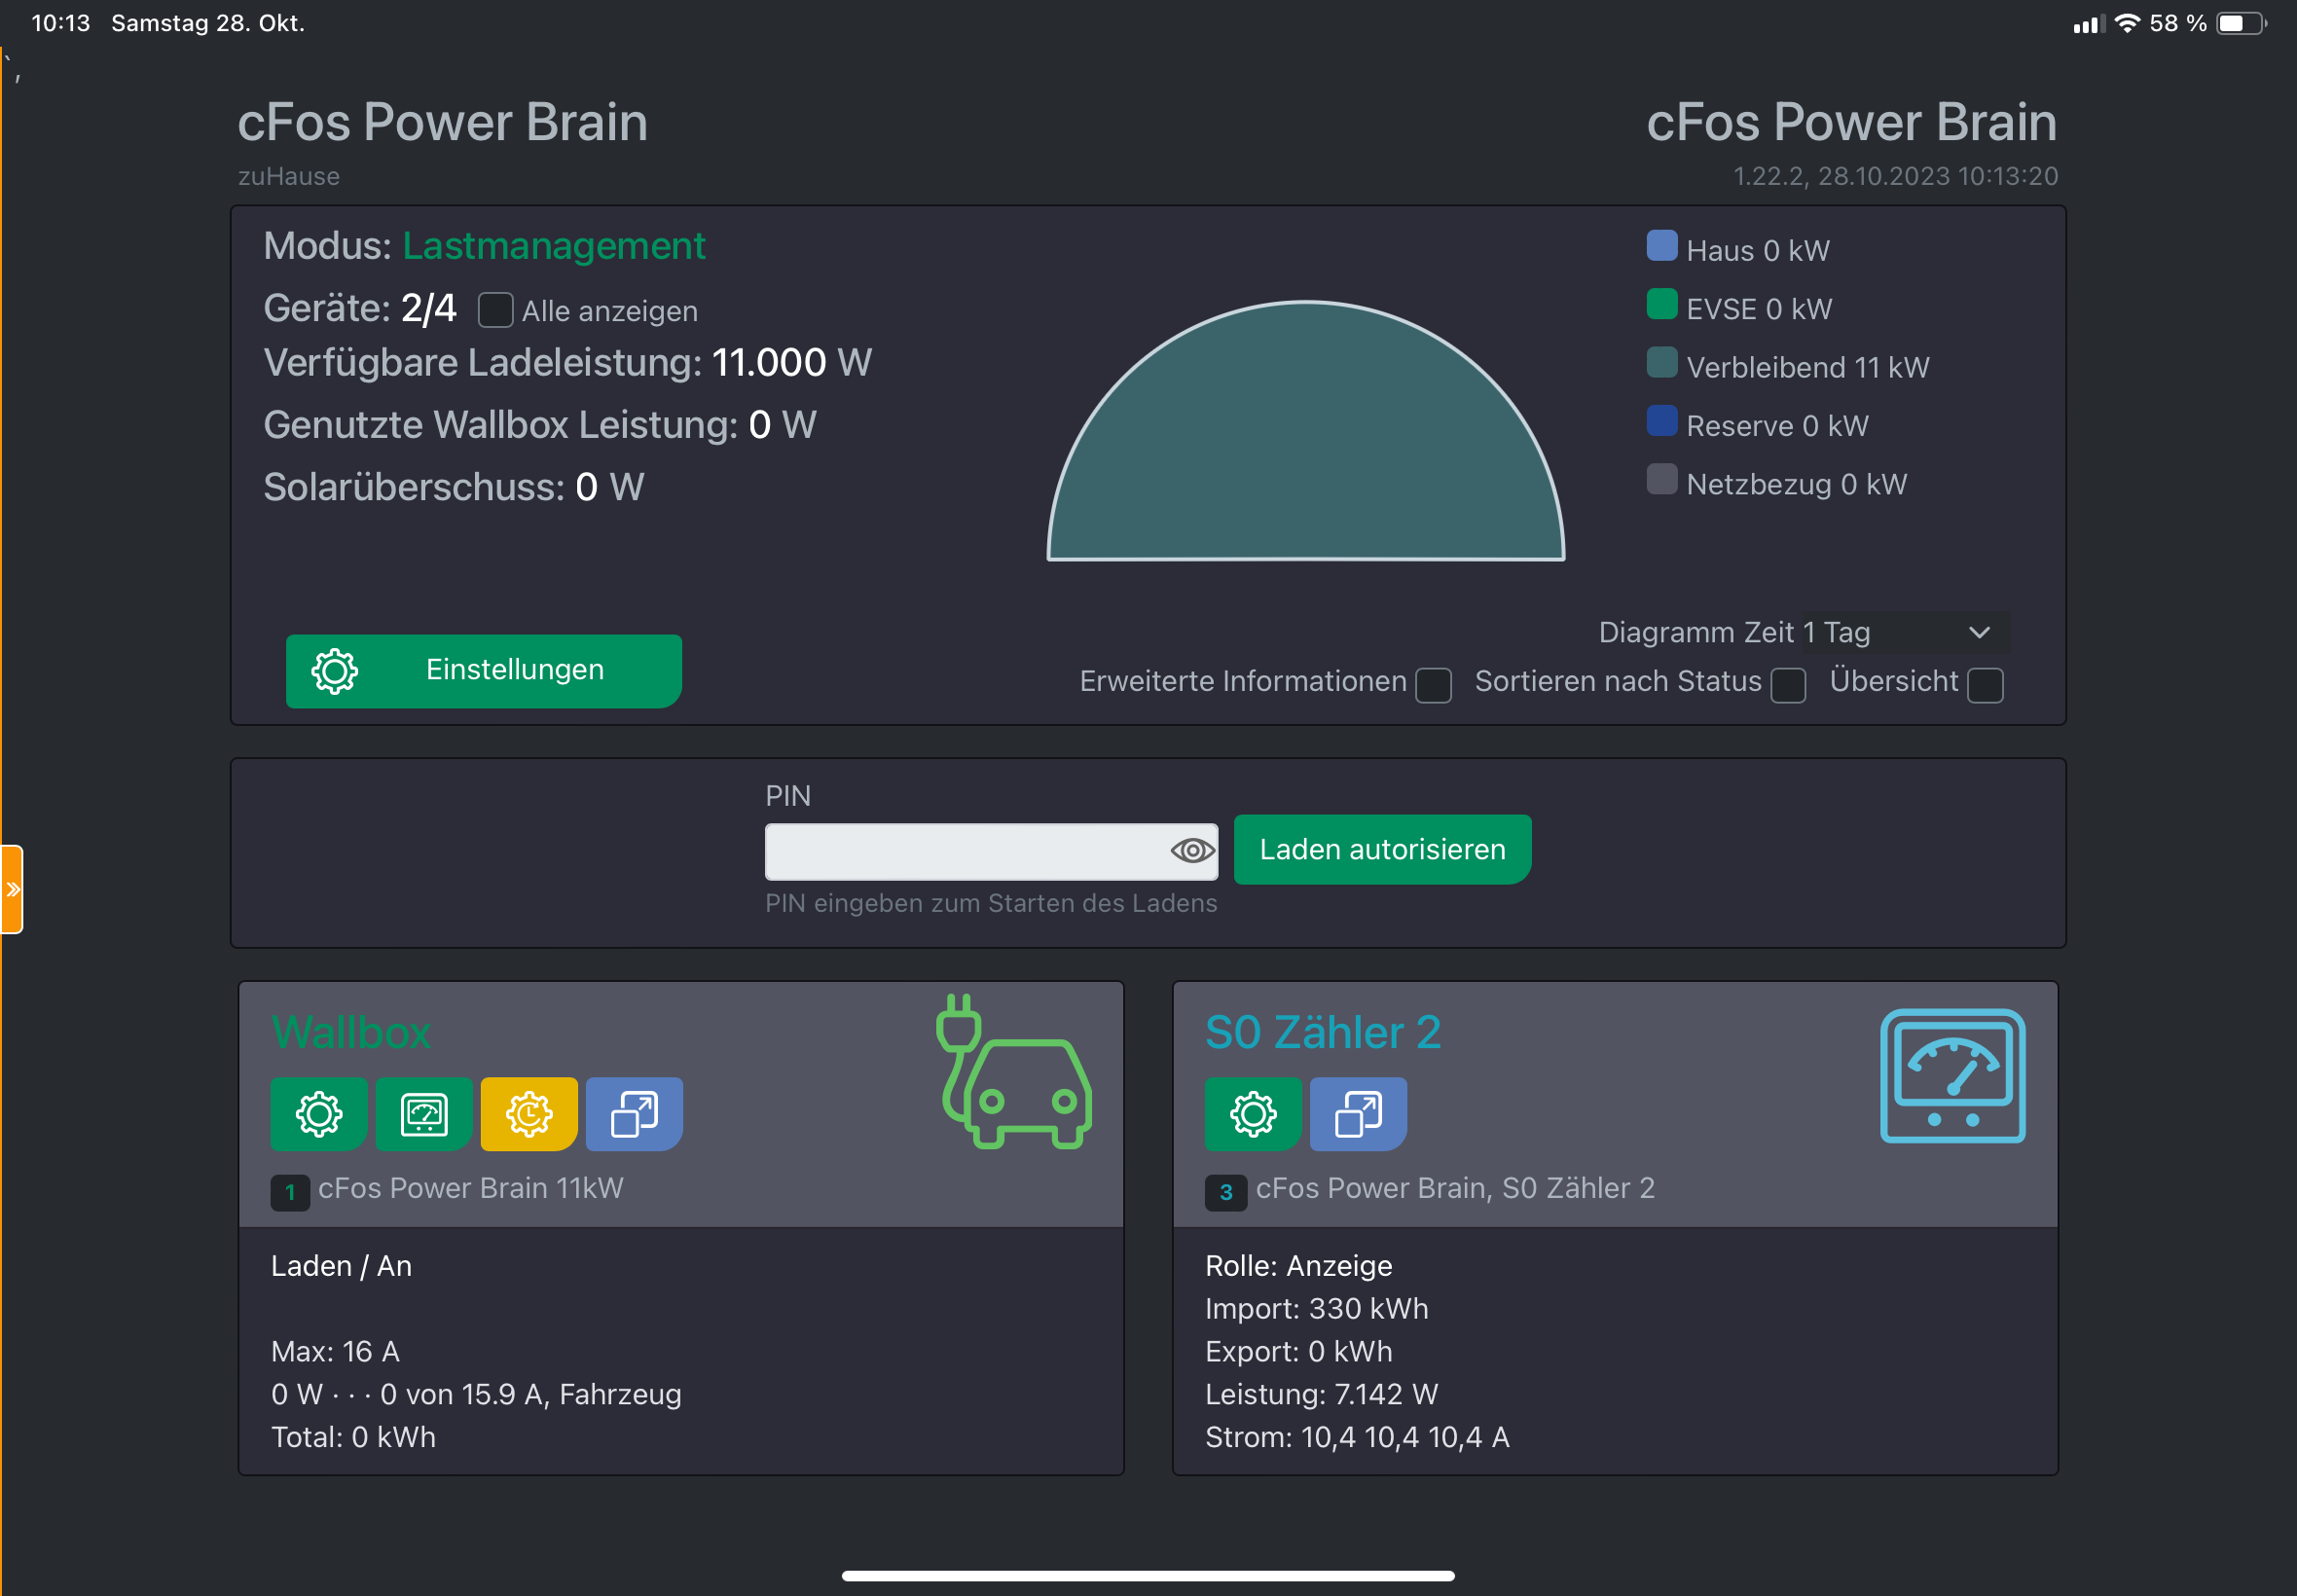The width and height of the screenshot is (2297, 1596).
Task: Click the Verbleibend legend color swatch
Action: point(1662,362)
